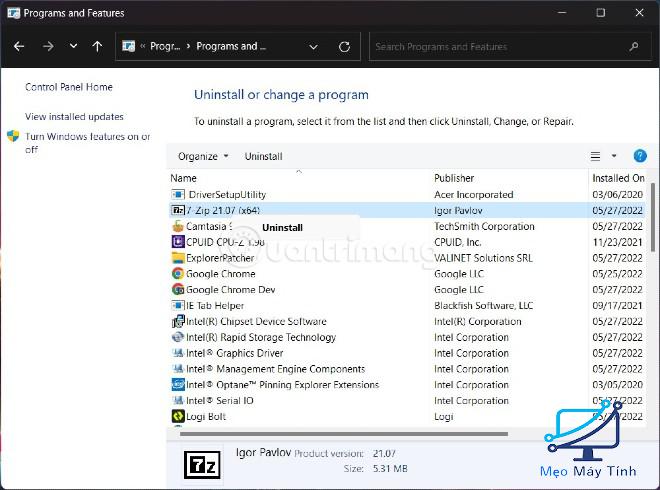Open View installed updates
Viewport: 660px width, 490px height.
[74, 117]
